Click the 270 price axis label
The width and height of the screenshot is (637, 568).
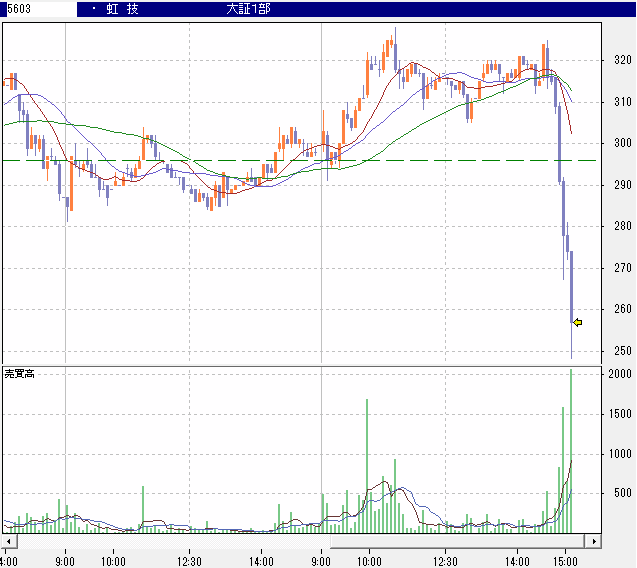[622, 268]
